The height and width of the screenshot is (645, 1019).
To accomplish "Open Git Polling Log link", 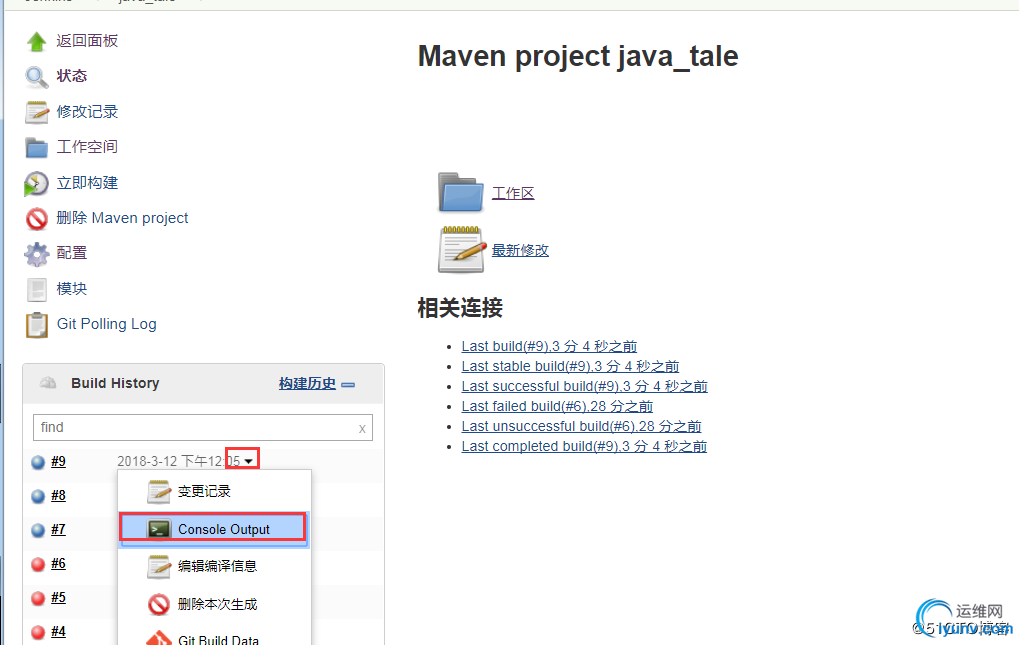I will click(x=107, y=323).
